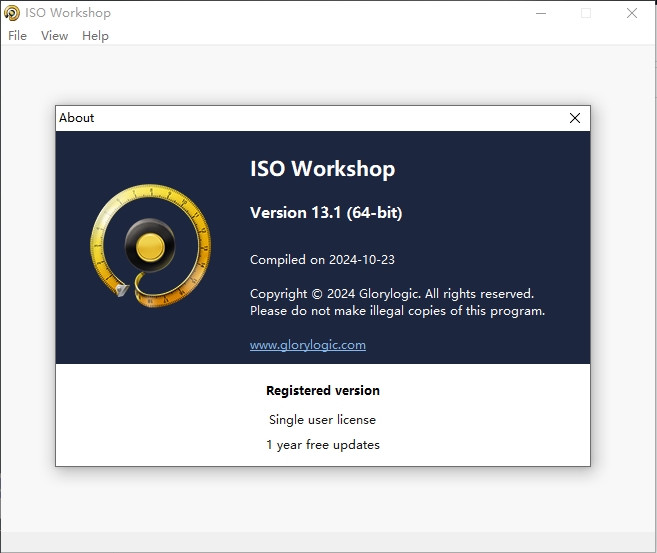Click the ISO Workshop title bar app icon
The width and height of the screenshot is (657, 553).
pyautogui.click(x=12, y=13)
